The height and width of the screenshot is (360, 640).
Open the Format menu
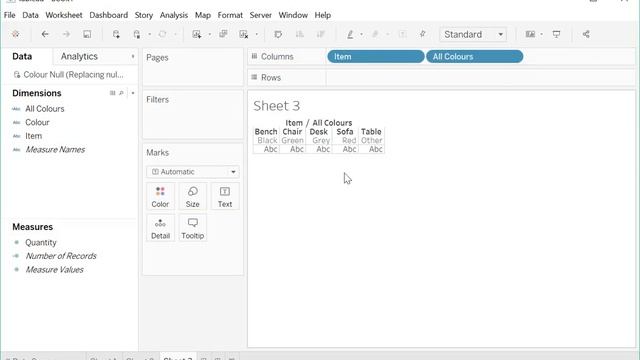pos(230,15)
